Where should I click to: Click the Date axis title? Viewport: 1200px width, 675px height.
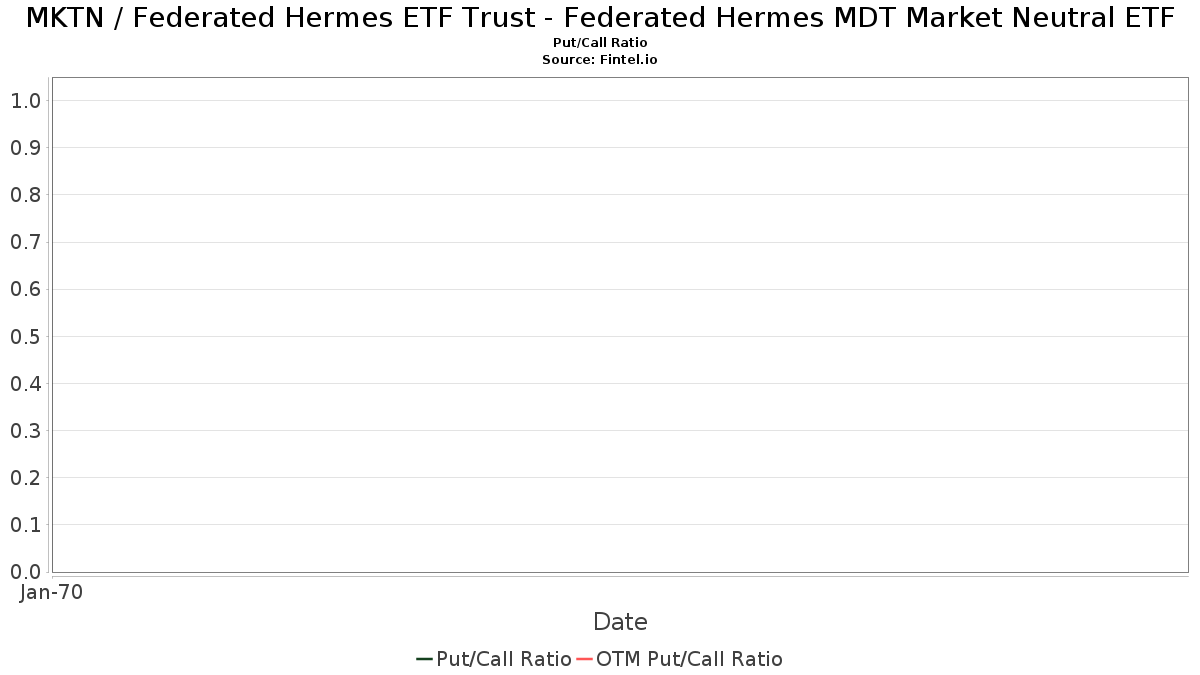tap(620, 622)
